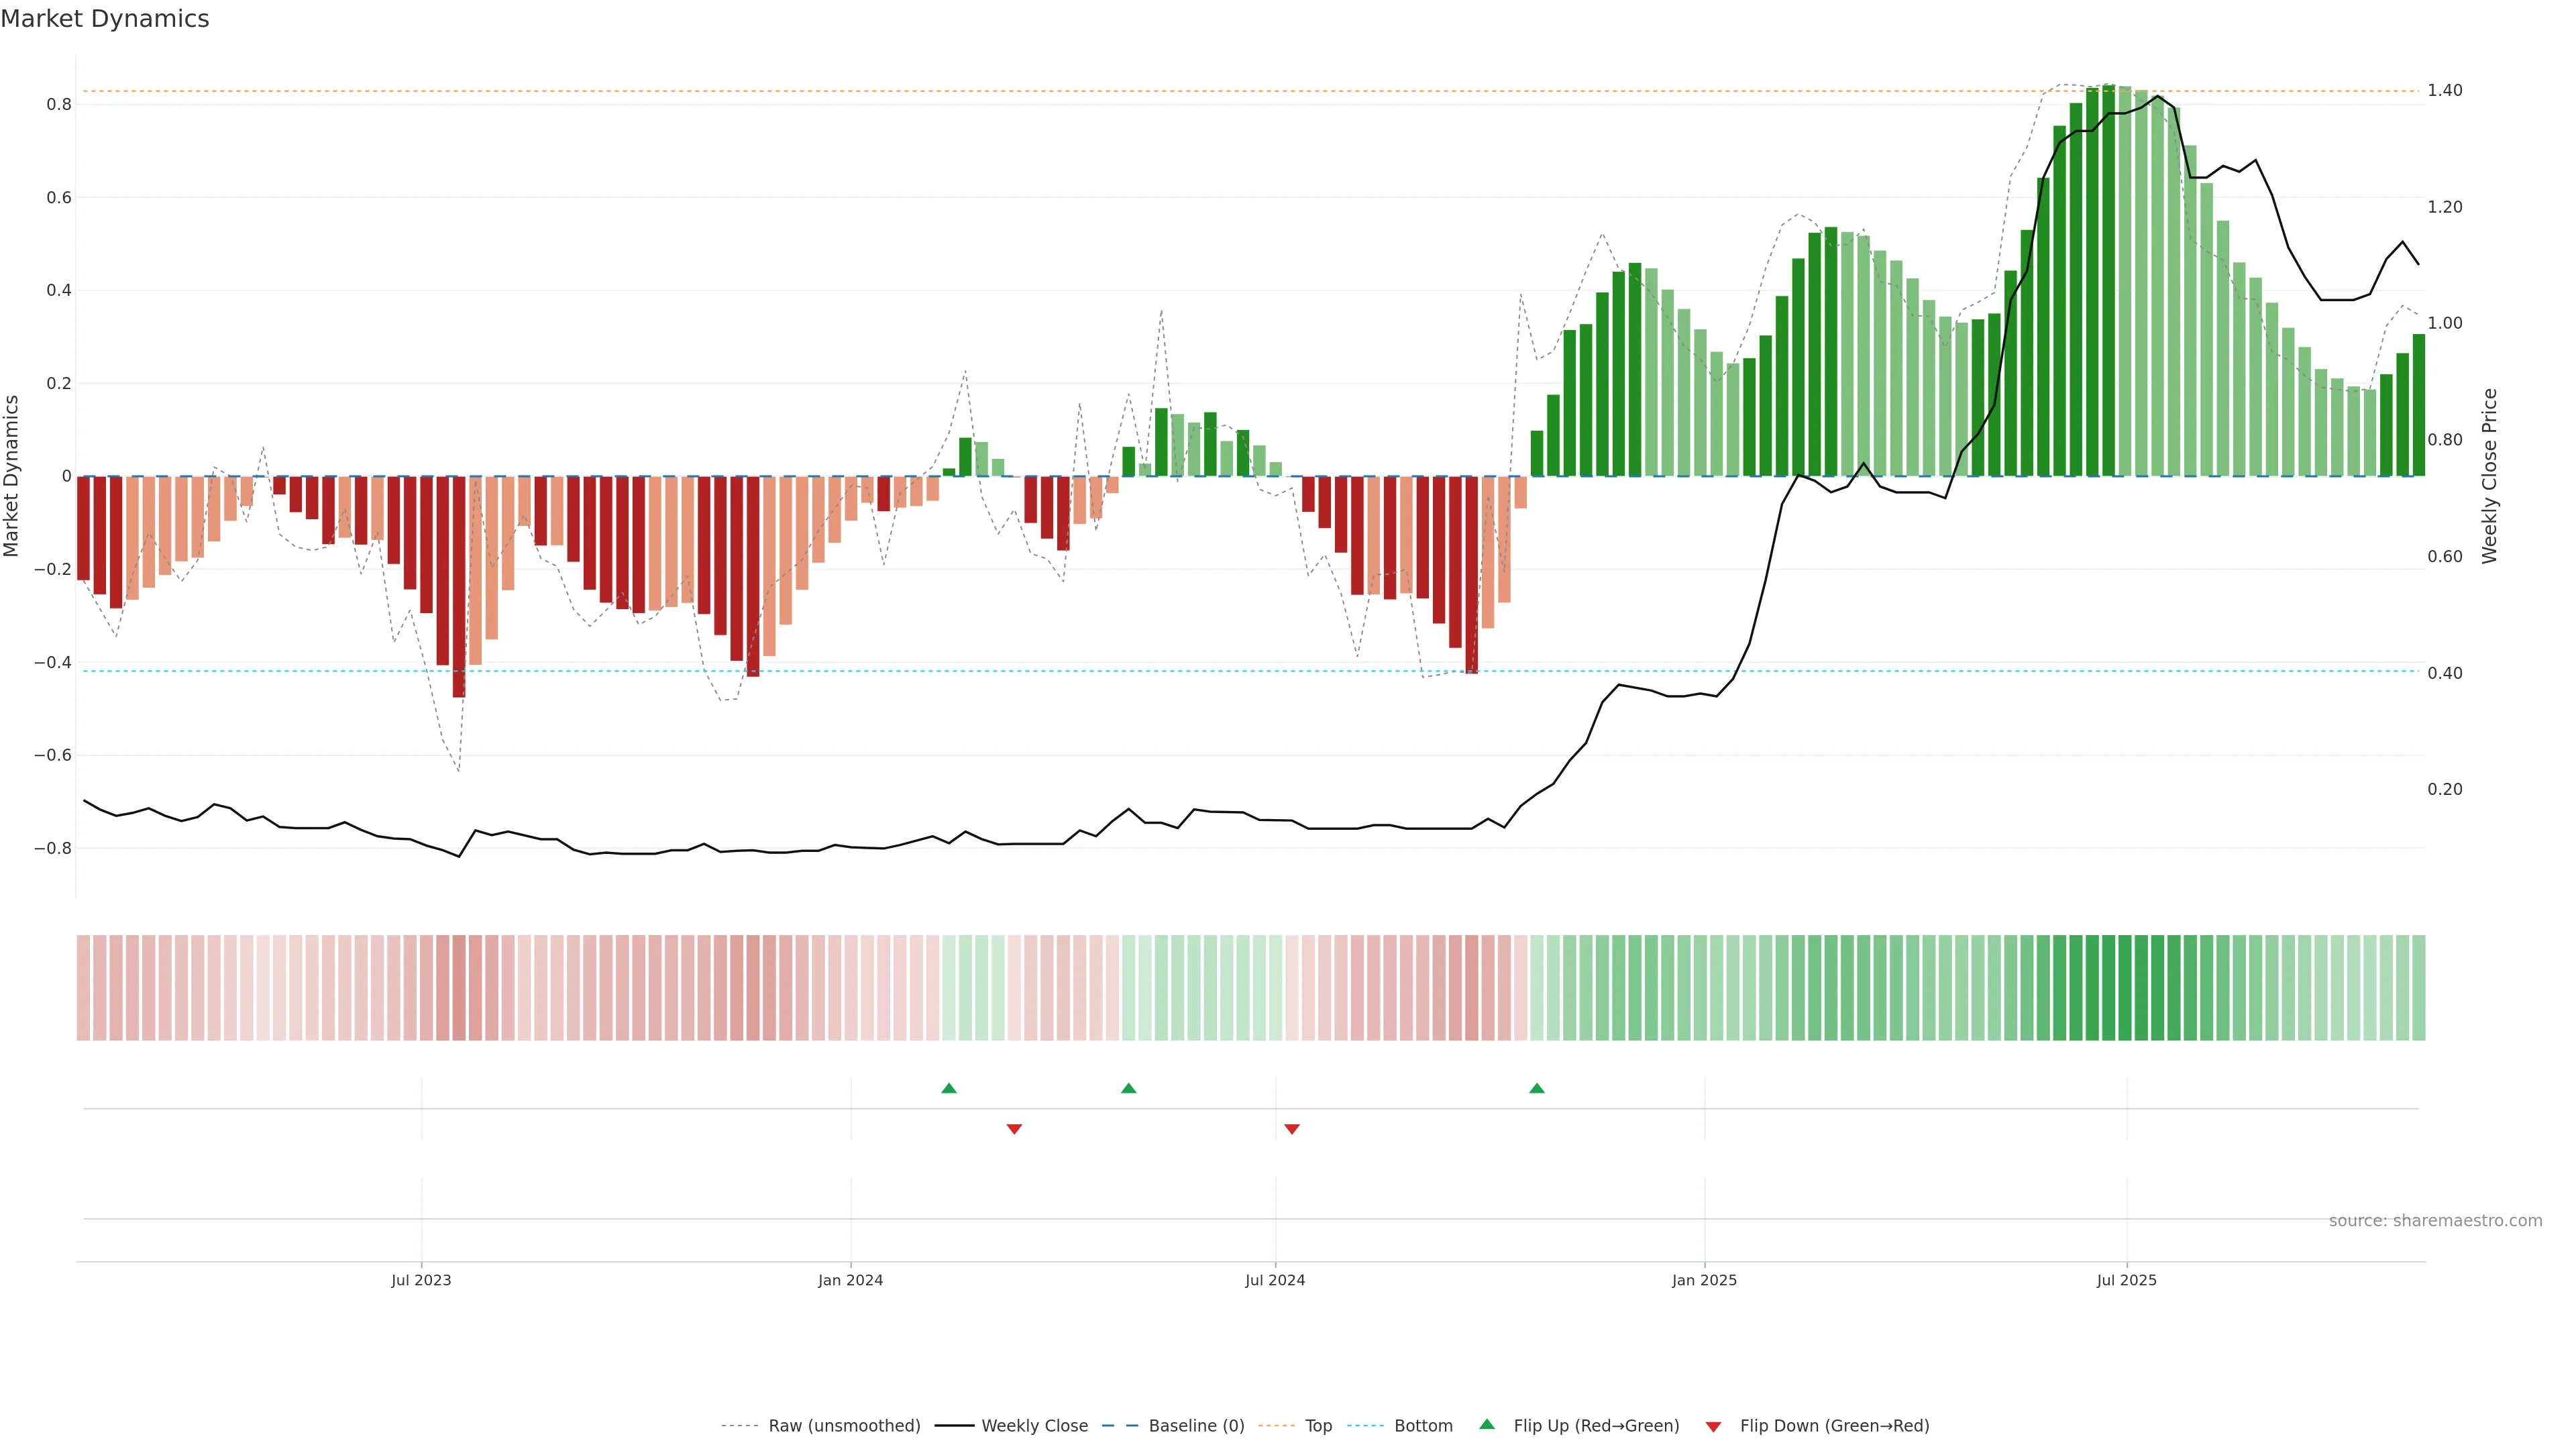Hide the Top threshold line via legend
Viewport: 2576px width, 1449px height.
1318,1426
